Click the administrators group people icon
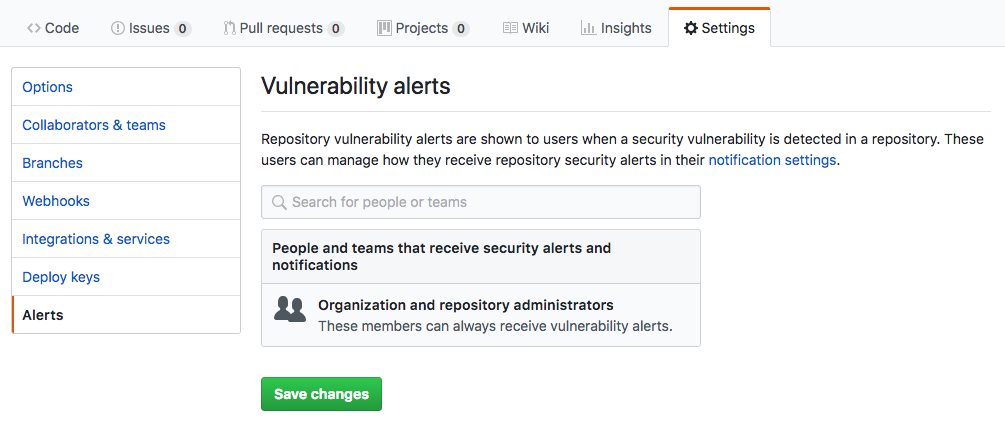1005x426 pixels. [290, 308]
